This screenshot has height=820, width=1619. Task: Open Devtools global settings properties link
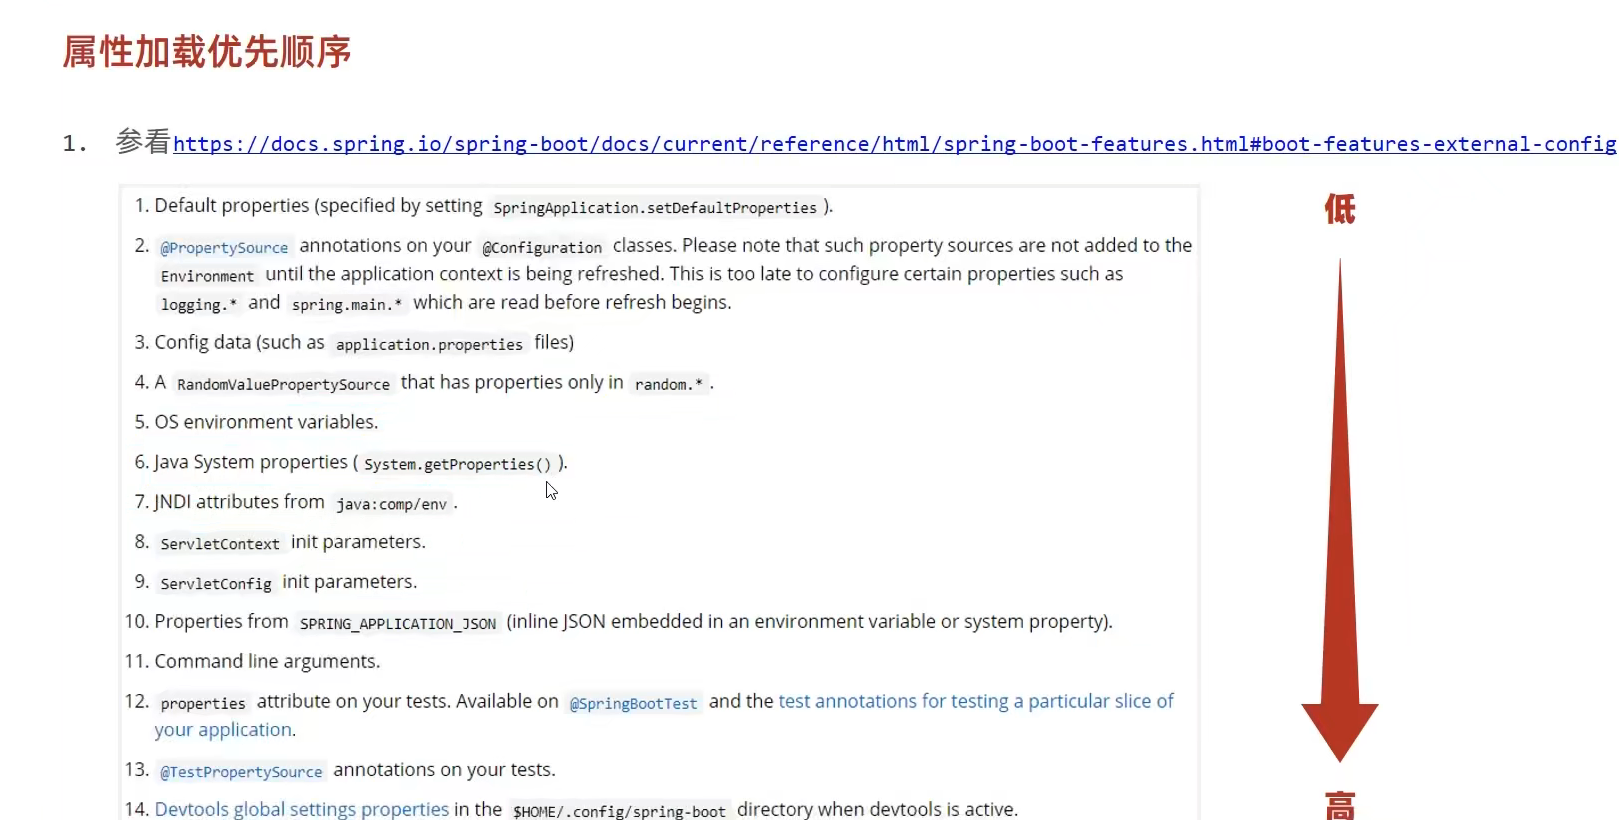(x=301, y=809)
